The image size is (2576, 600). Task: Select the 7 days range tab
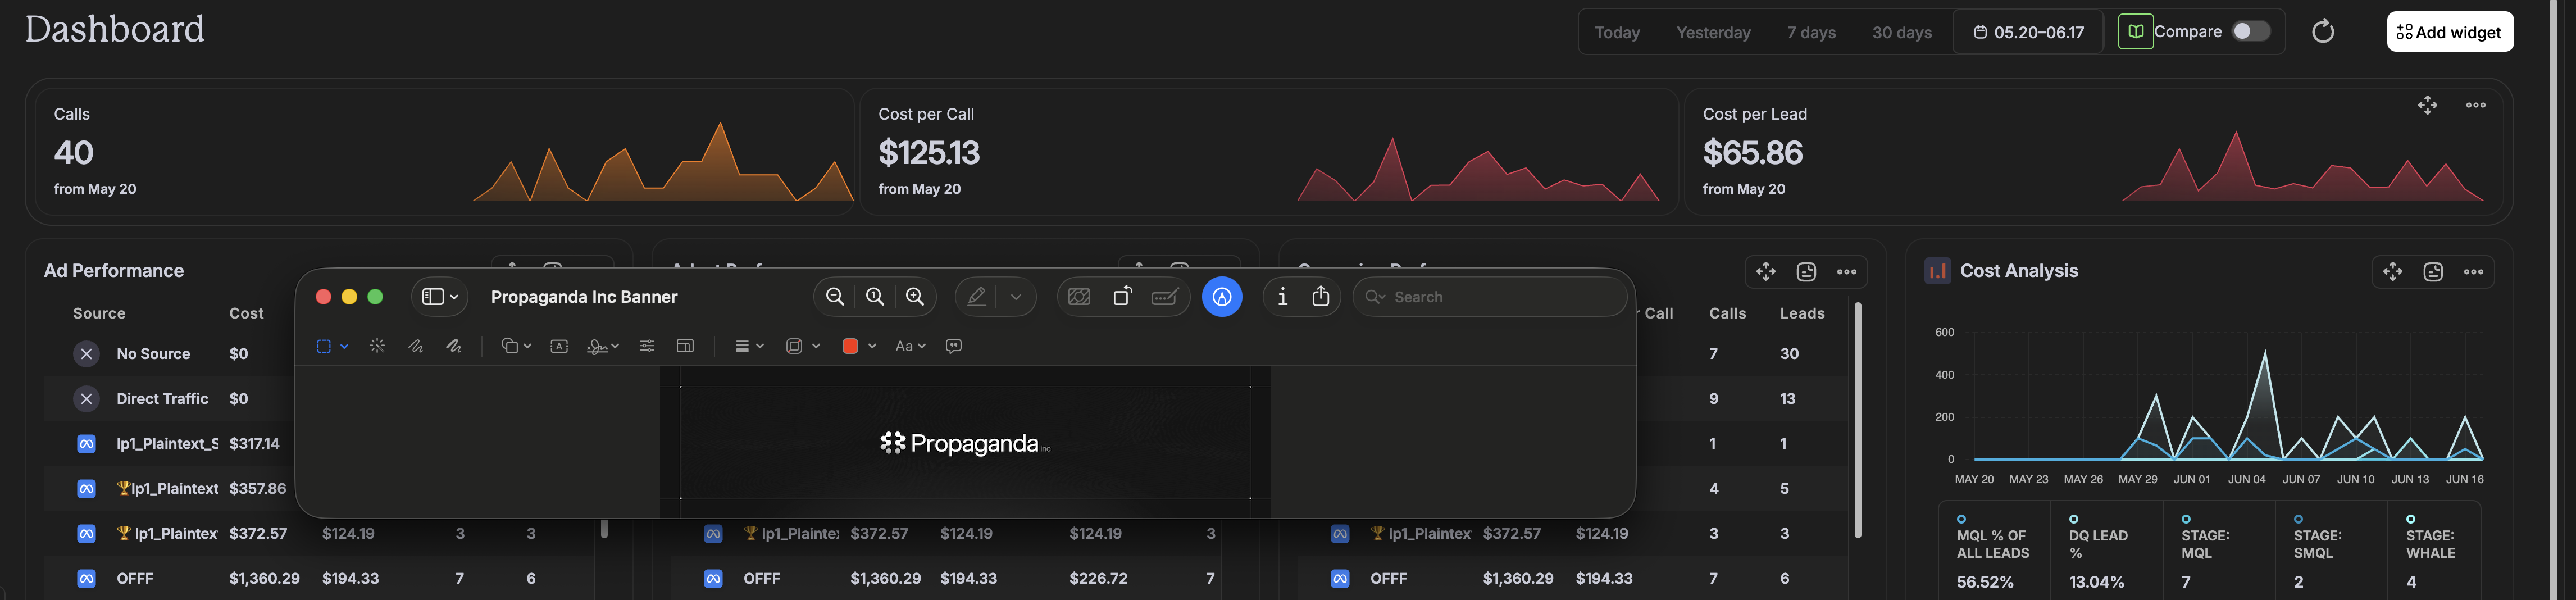pos(1811,32)
